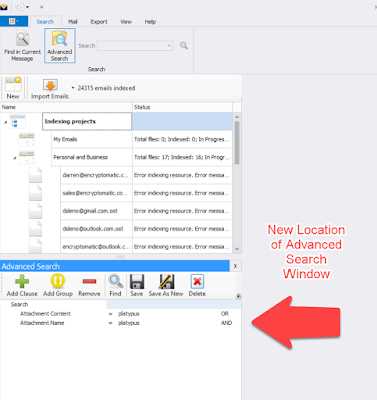The height and width of the screenshot is (400, 377).
Task: Select dsleno@outlook.com.ost entry
Action: [96, 229]
